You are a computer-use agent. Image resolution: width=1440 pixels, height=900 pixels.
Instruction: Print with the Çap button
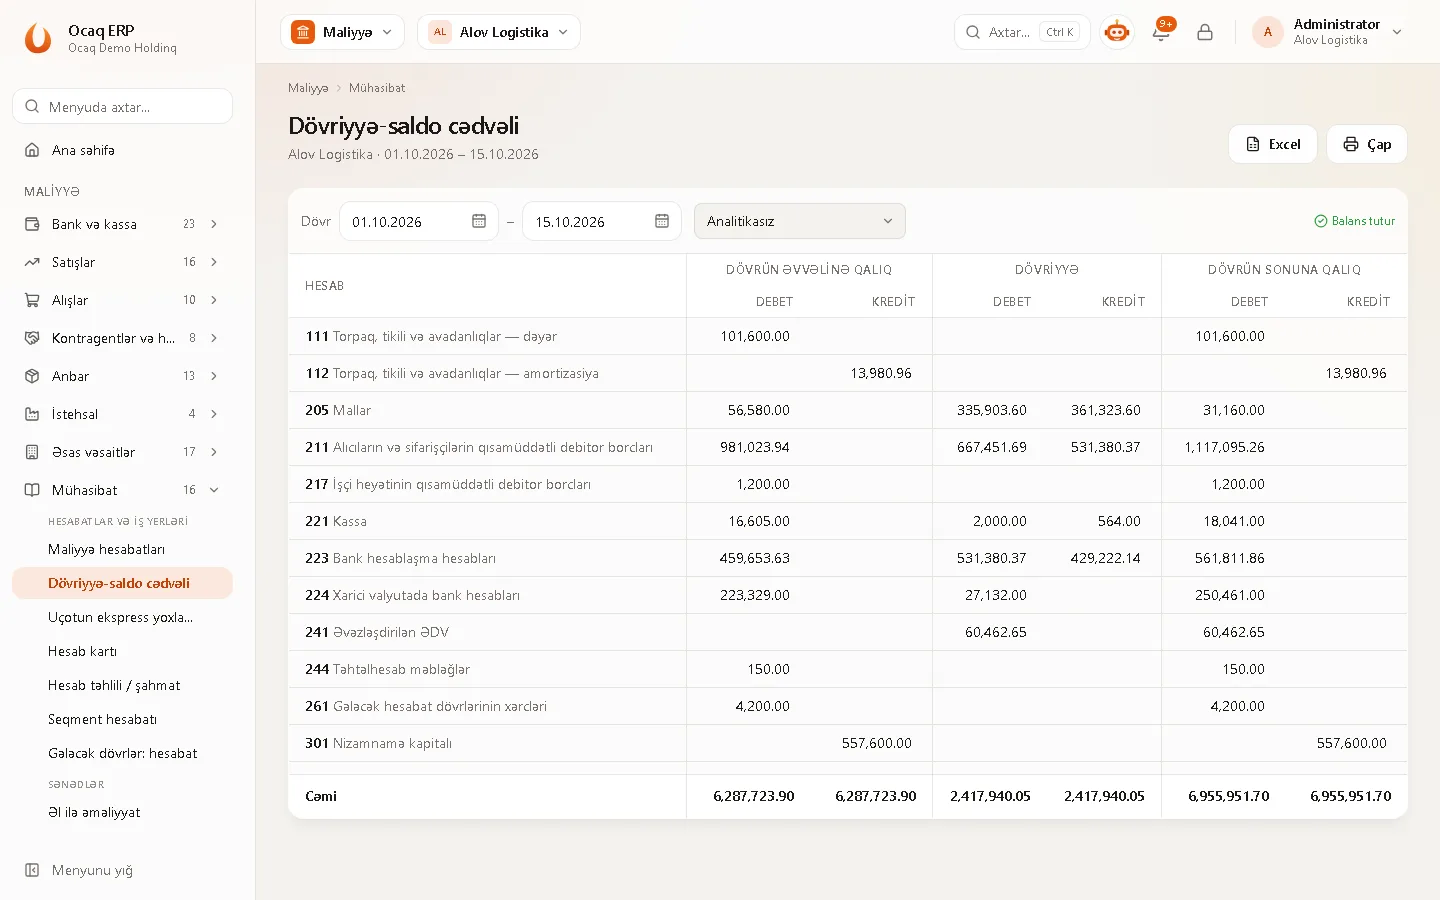point(1367,144)
